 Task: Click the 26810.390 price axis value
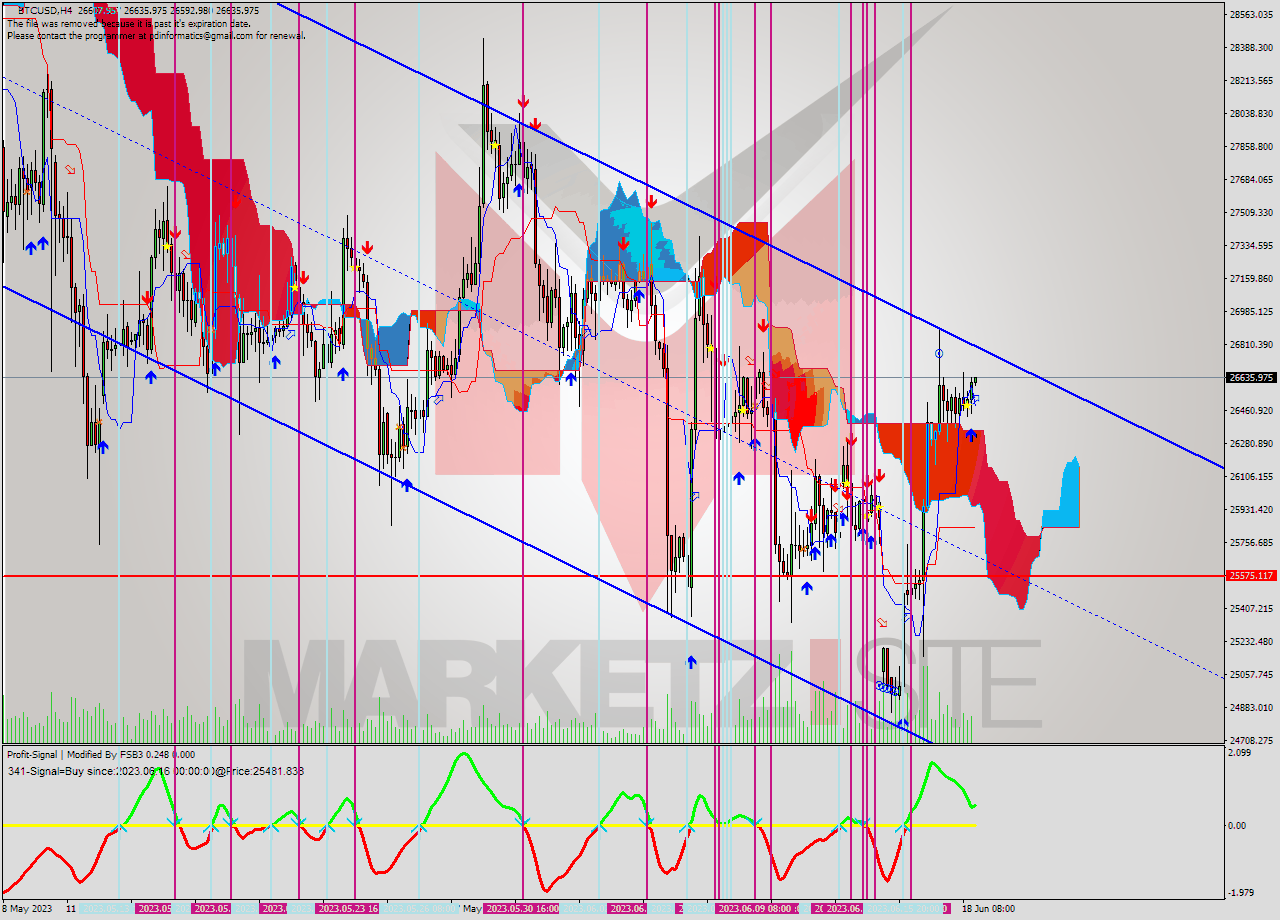pos(1251,344)
